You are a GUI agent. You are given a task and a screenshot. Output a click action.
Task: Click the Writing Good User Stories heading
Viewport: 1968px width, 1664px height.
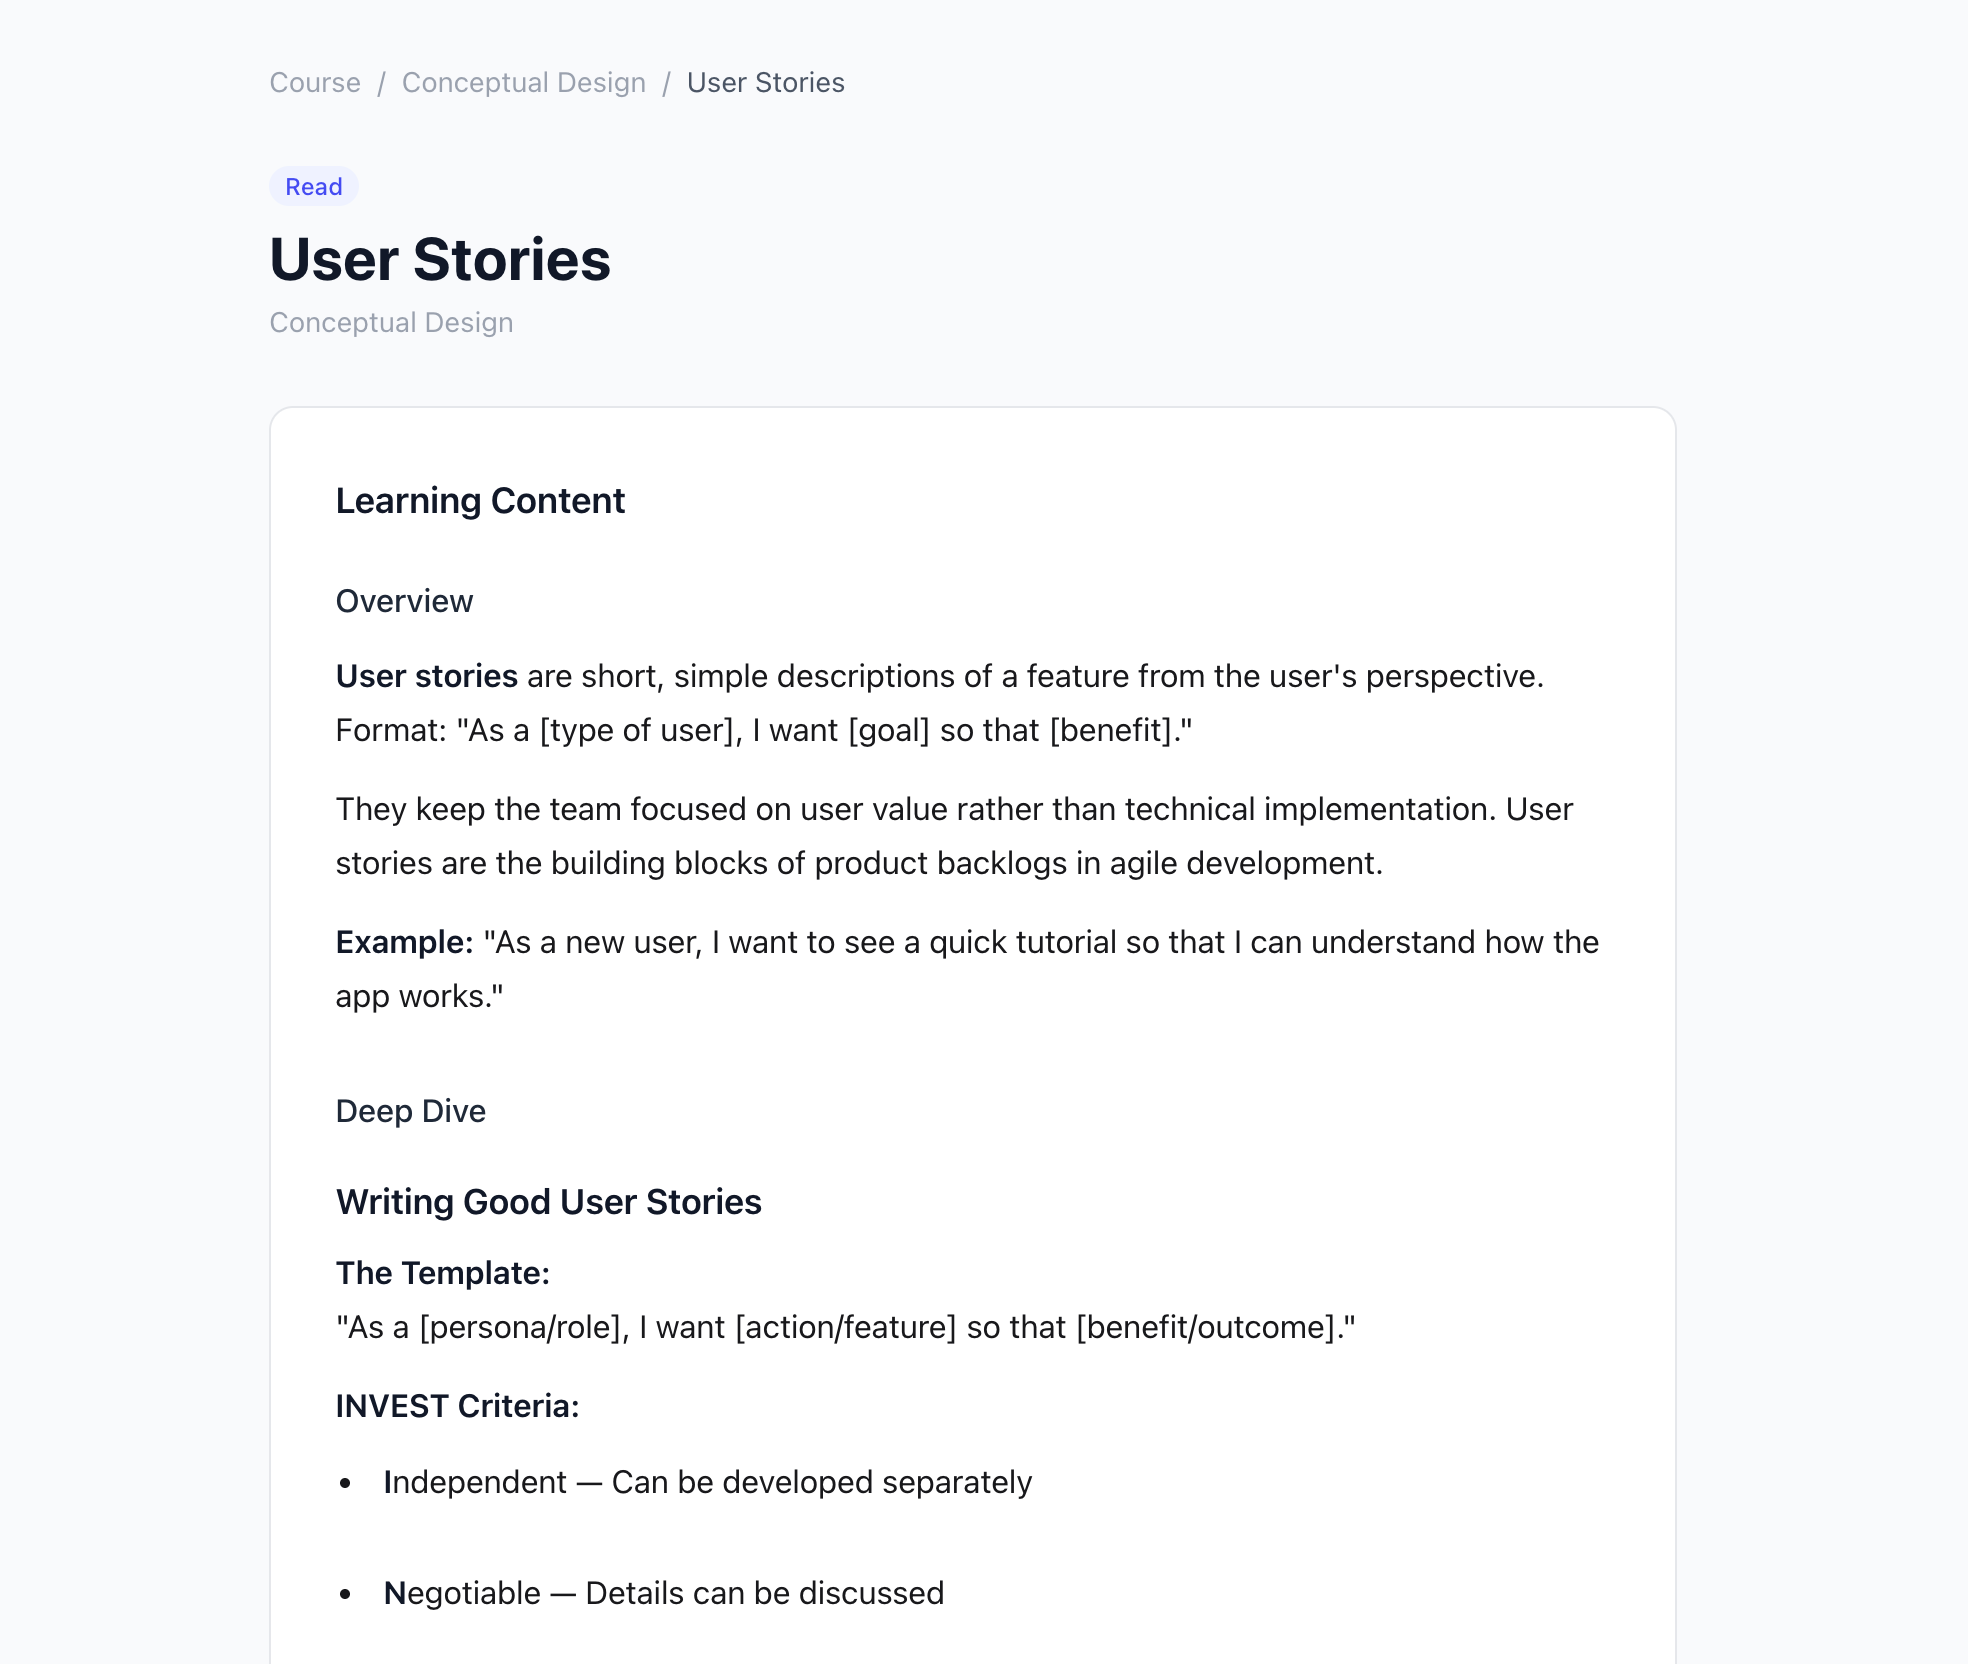548,1202
